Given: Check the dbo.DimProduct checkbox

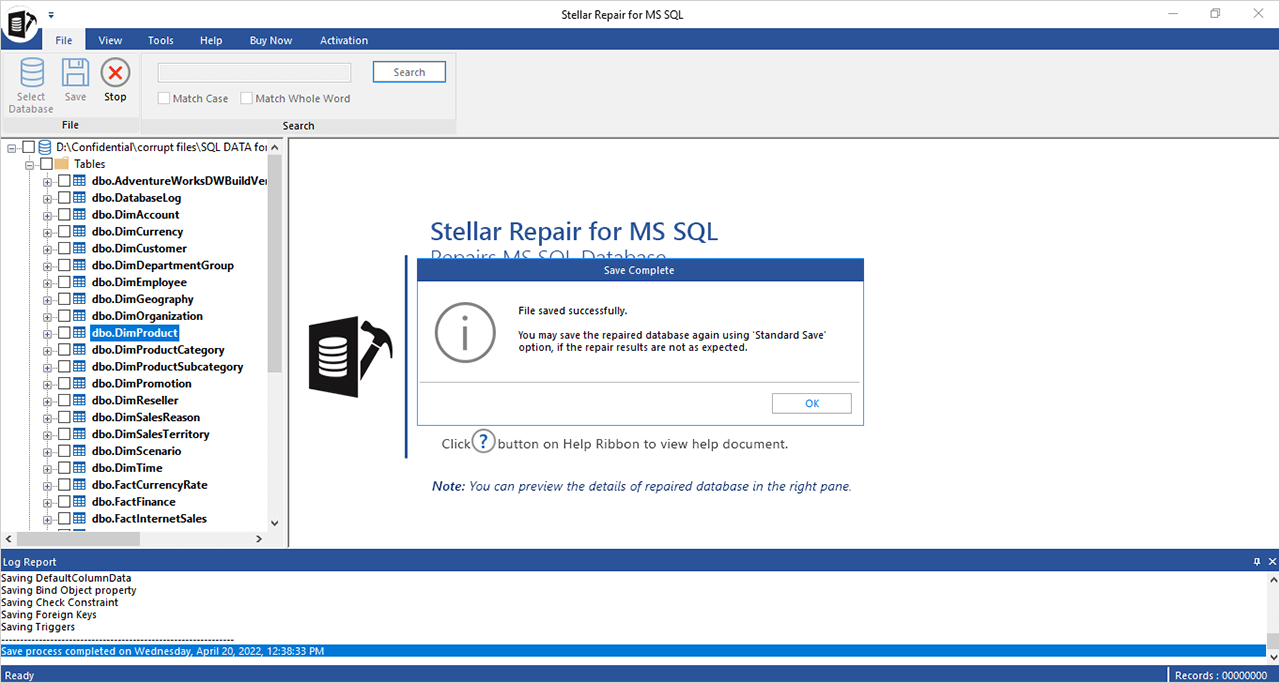Looking at the screenshot, I should (x=64, y=333).
